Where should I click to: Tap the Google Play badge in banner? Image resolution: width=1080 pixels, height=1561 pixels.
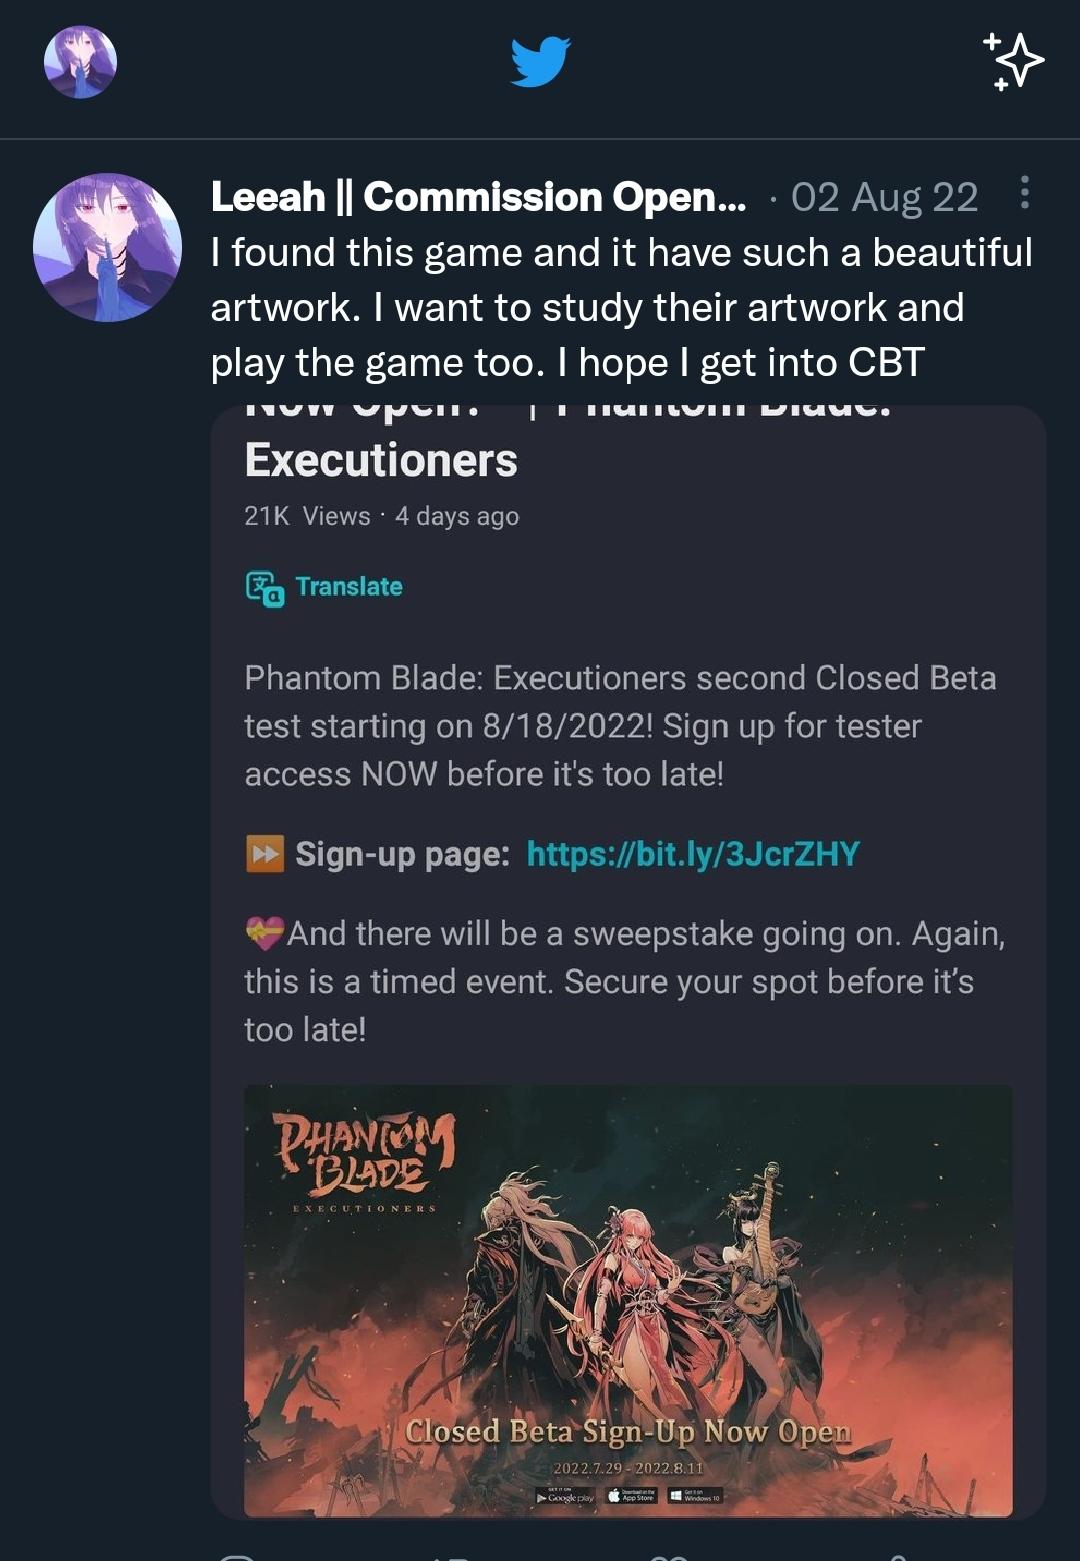(x=566, y=1496)
